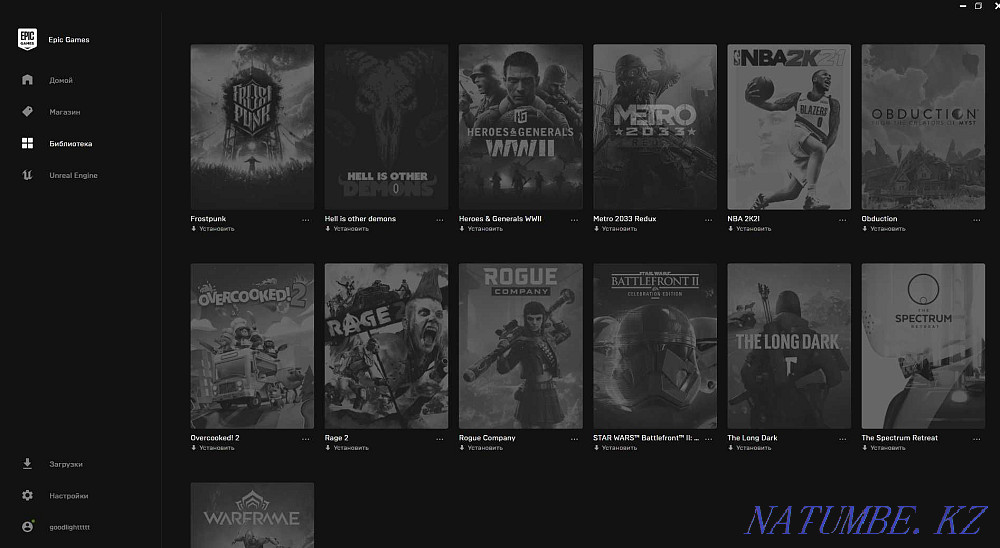Image resolution: width=1000 pixels, height=548 pixels.
Task: Click Установить under Hell is other demons
Action: click(x=351, y=228)
